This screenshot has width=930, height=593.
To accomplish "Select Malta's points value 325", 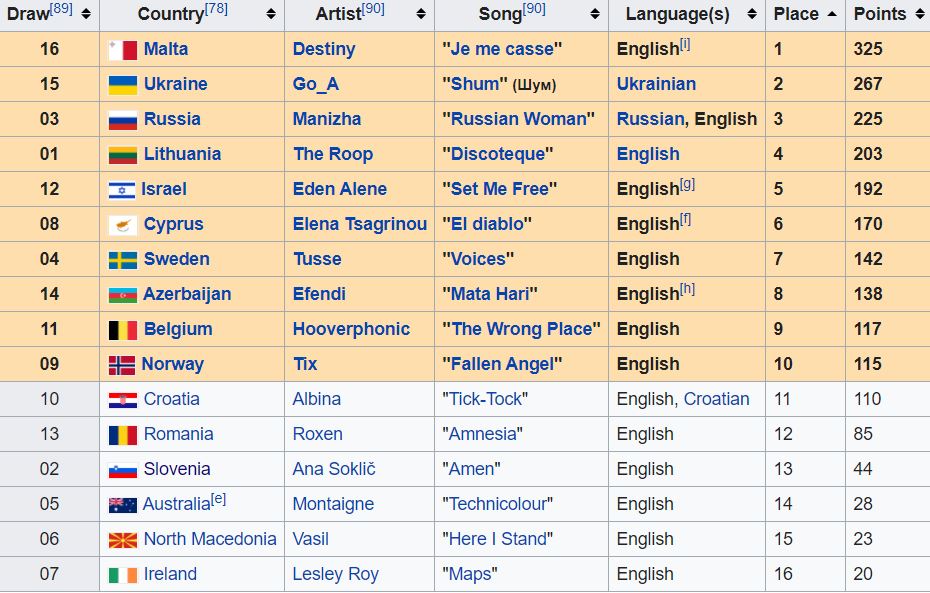I will 868,49.
